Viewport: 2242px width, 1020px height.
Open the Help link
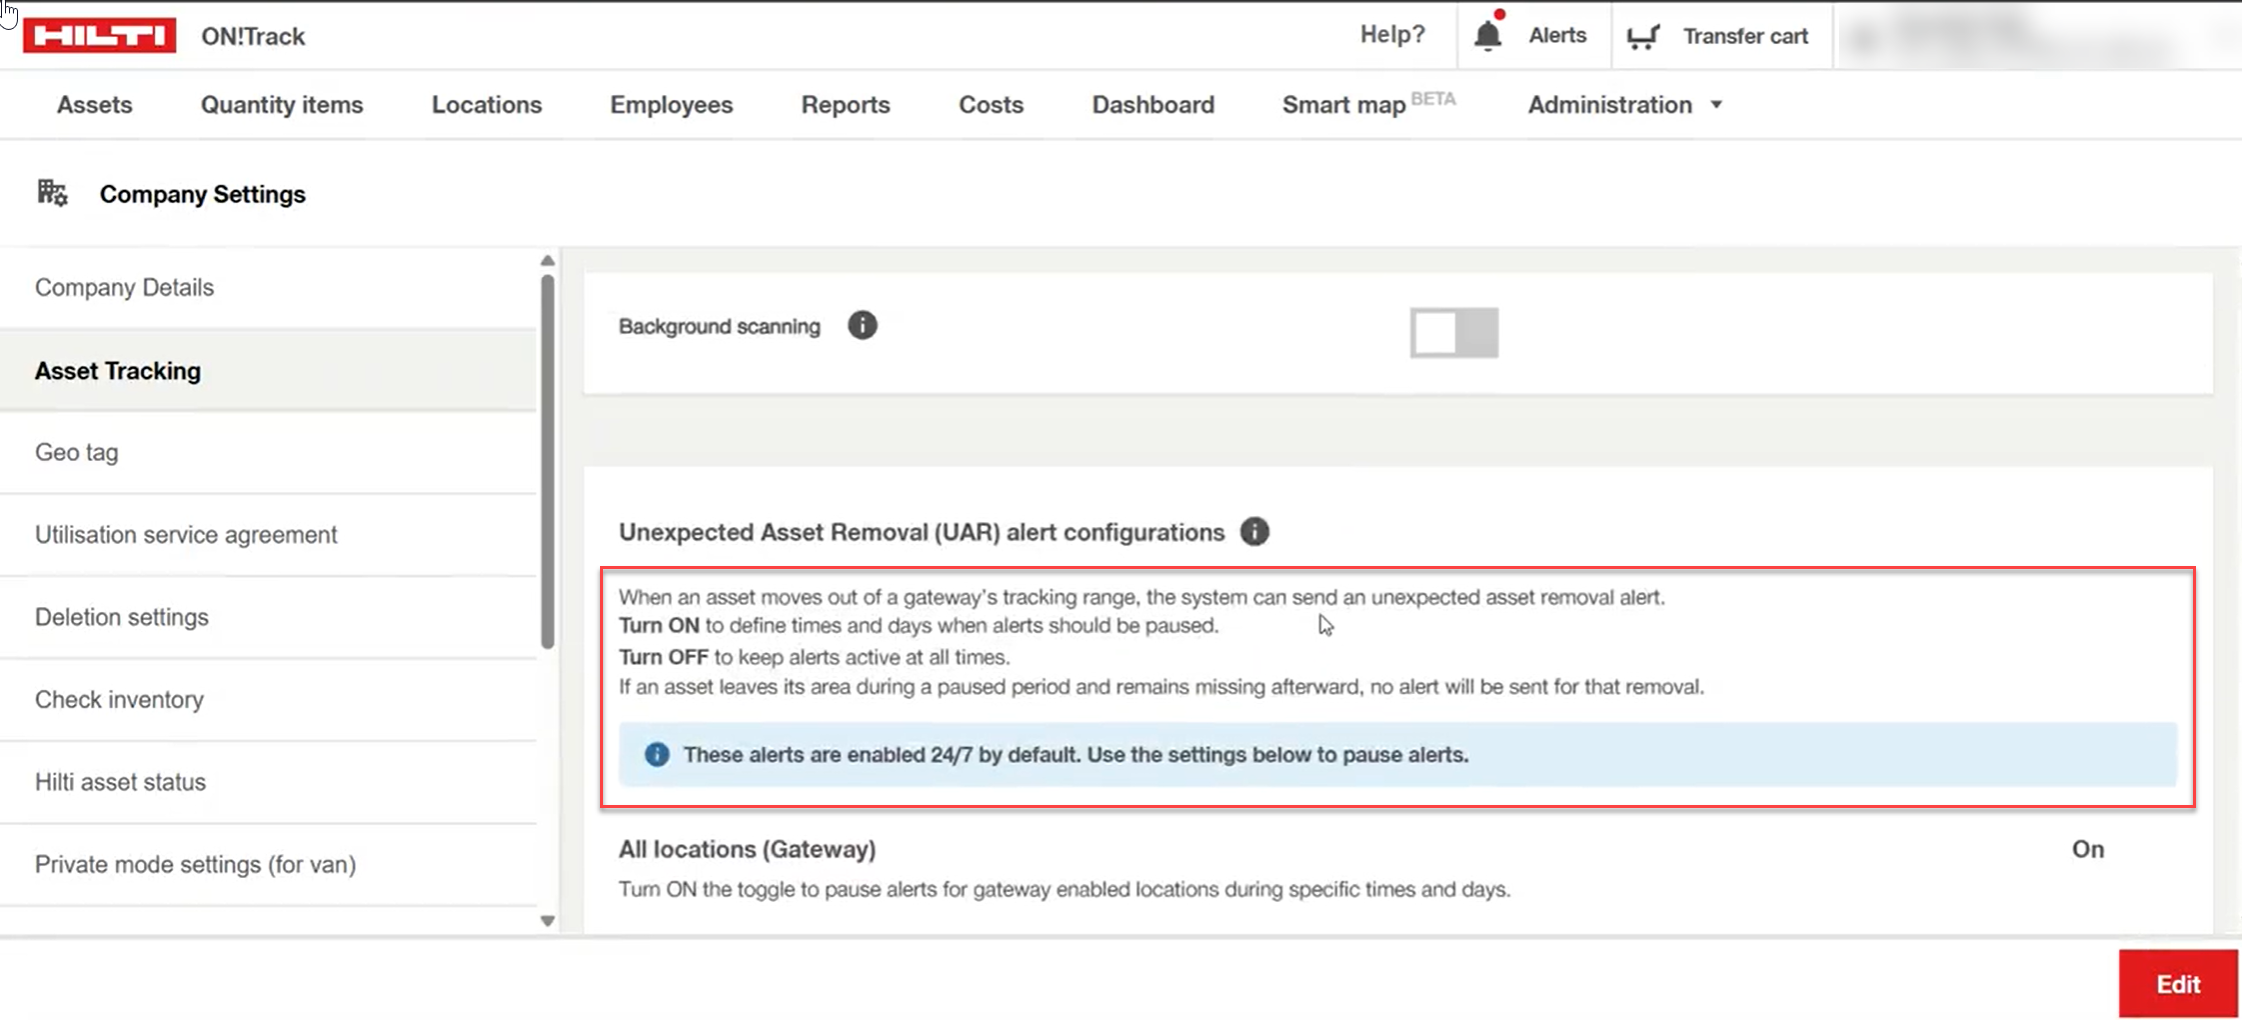1392,35
